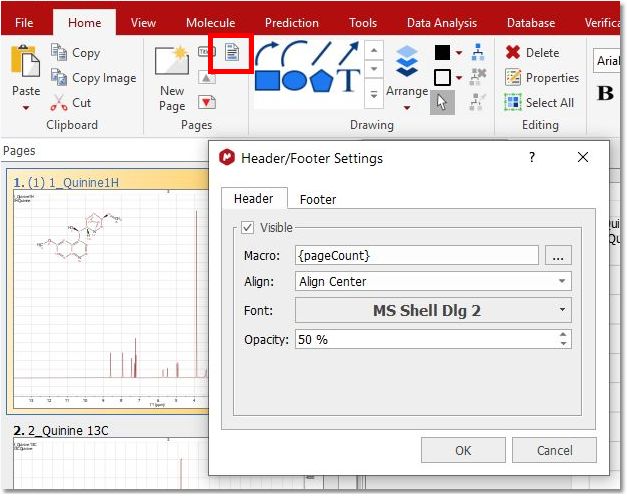Move up in drawing gallery
Image resolution: width=627 pixels, height=496 pixels.
(374, 50)
